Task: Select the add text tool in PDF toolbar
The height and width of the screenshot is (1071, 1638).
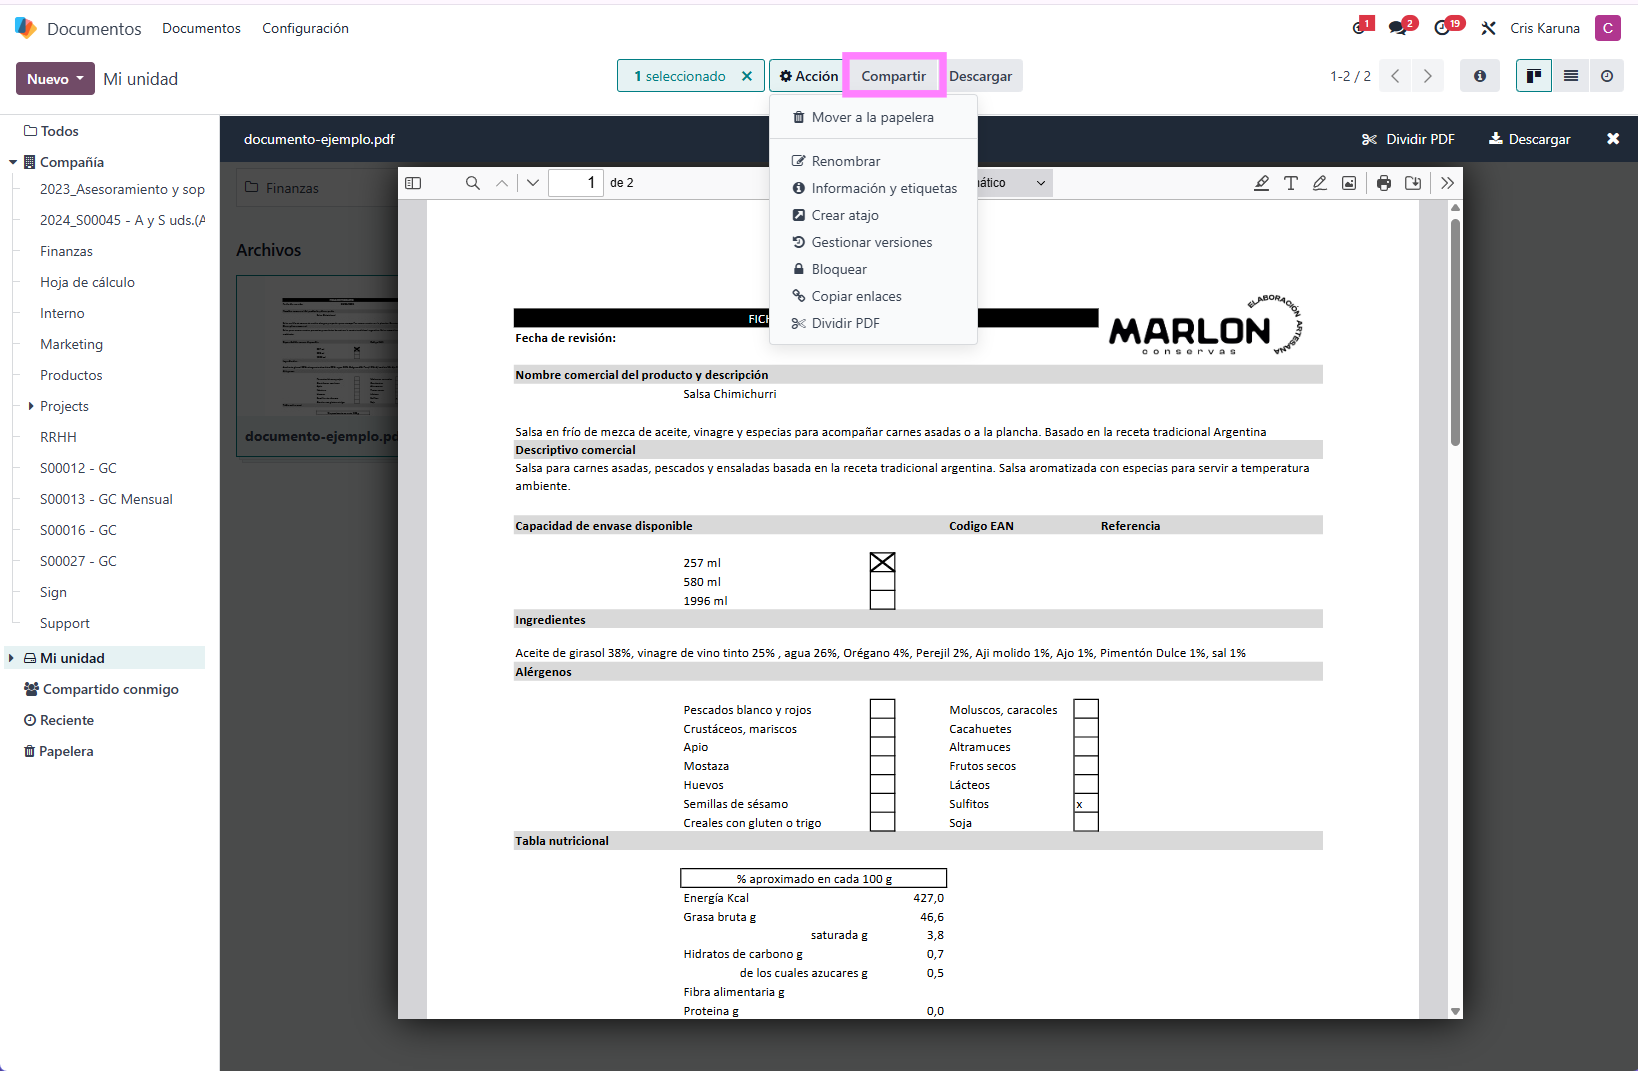Action: (x=1291, y=183)
